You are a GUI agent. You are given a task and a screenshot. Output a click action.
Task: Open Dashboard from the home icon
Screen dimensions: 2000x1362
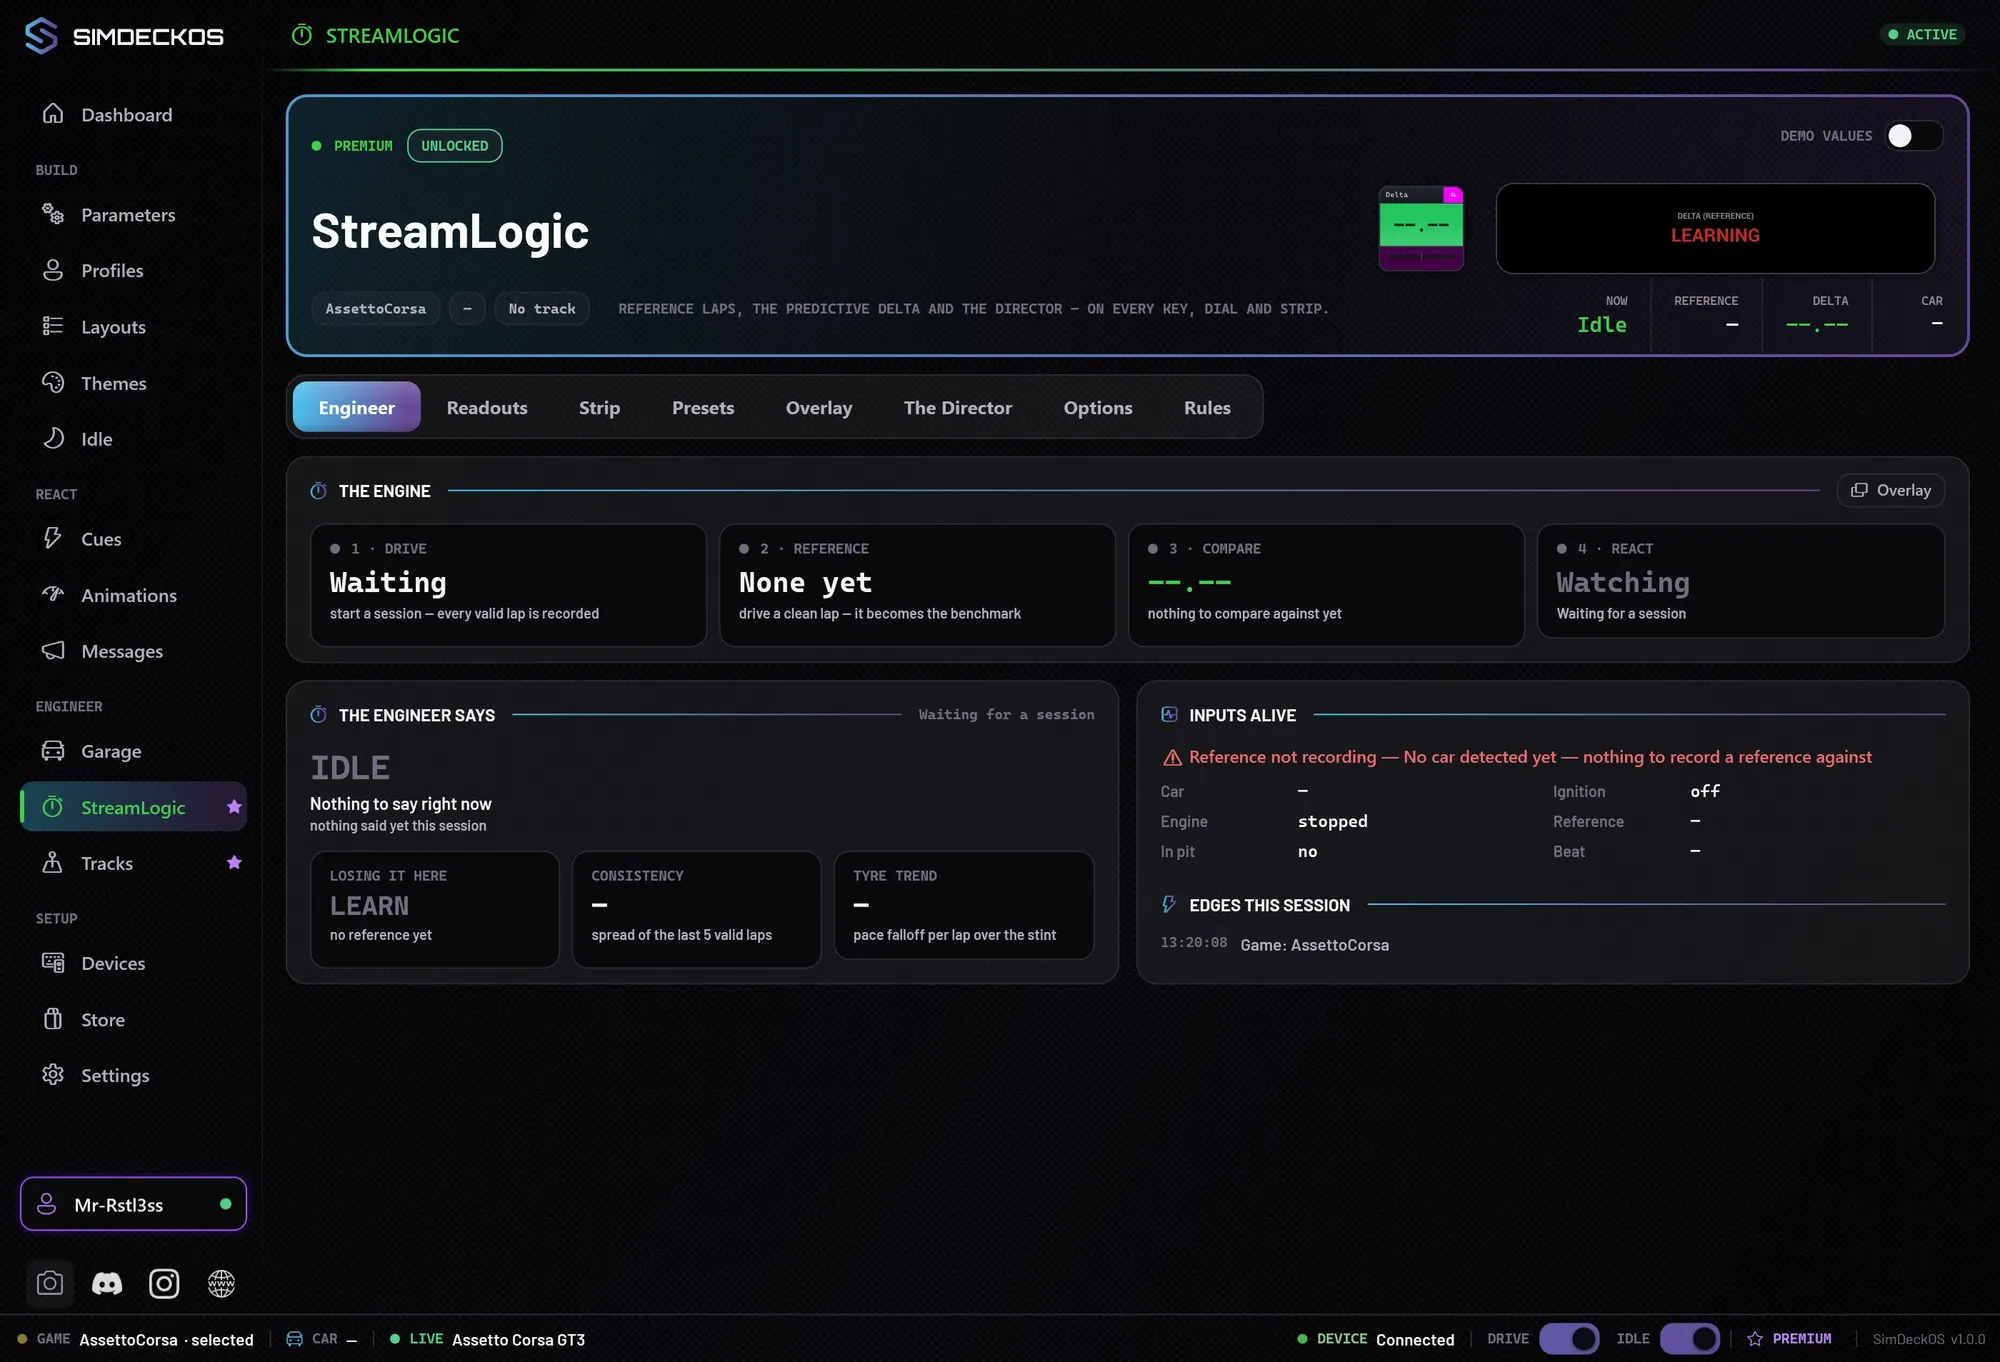[x=53, y=114]
